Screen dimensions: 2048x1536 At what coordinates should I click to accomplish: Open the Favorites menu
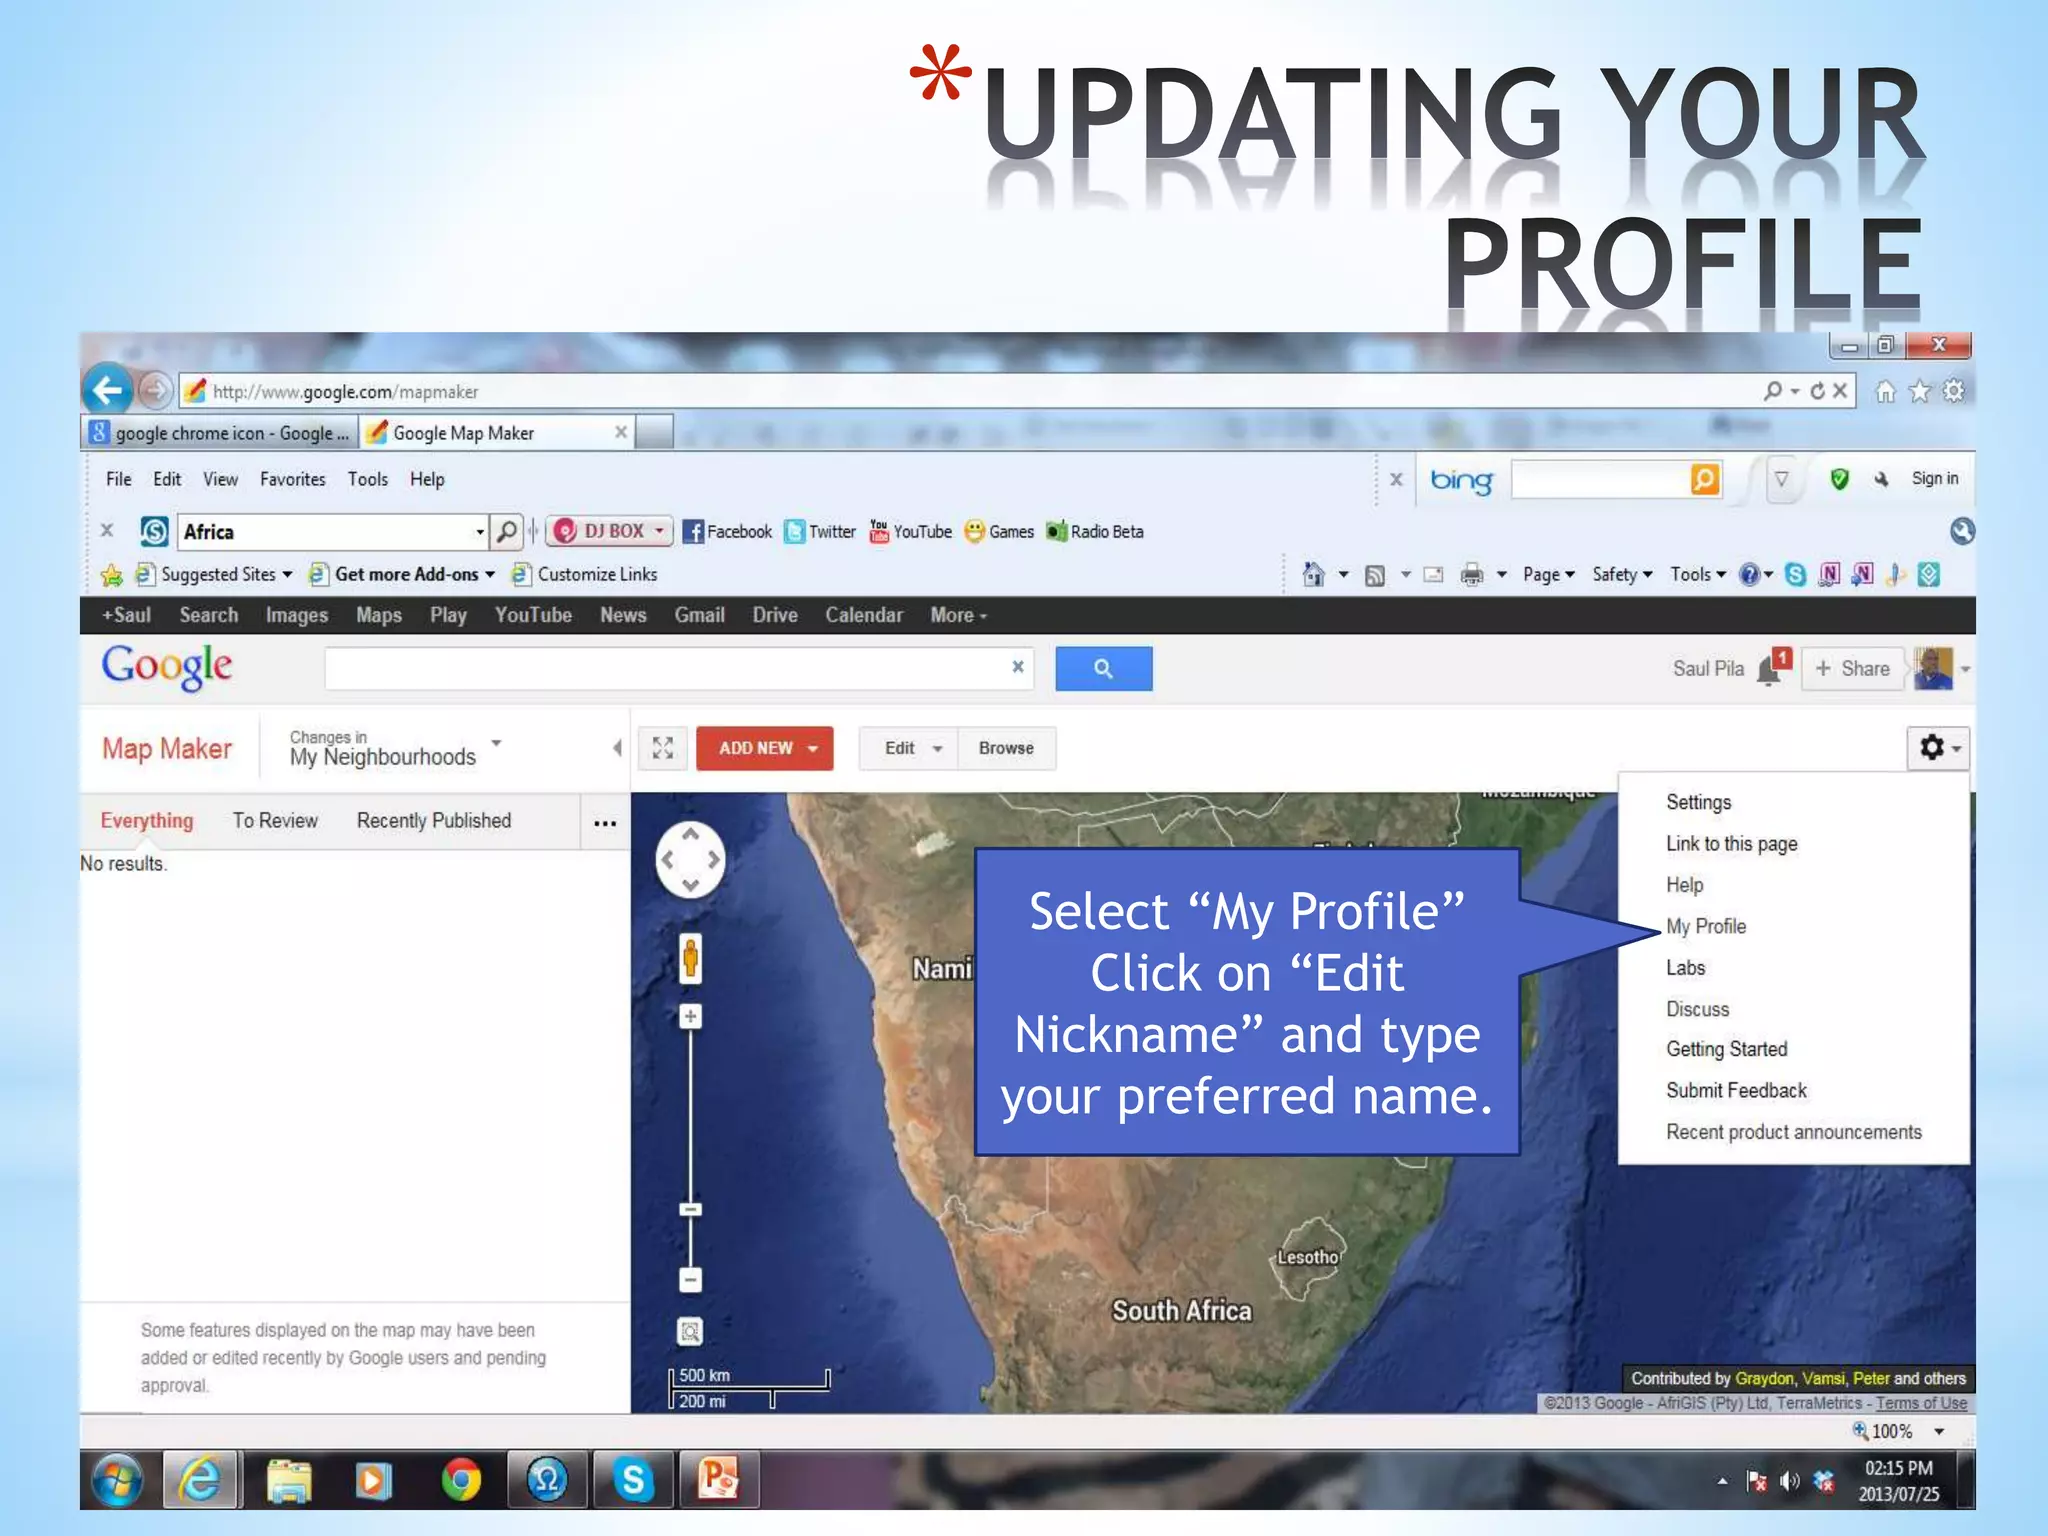click(x=292, y=479)
